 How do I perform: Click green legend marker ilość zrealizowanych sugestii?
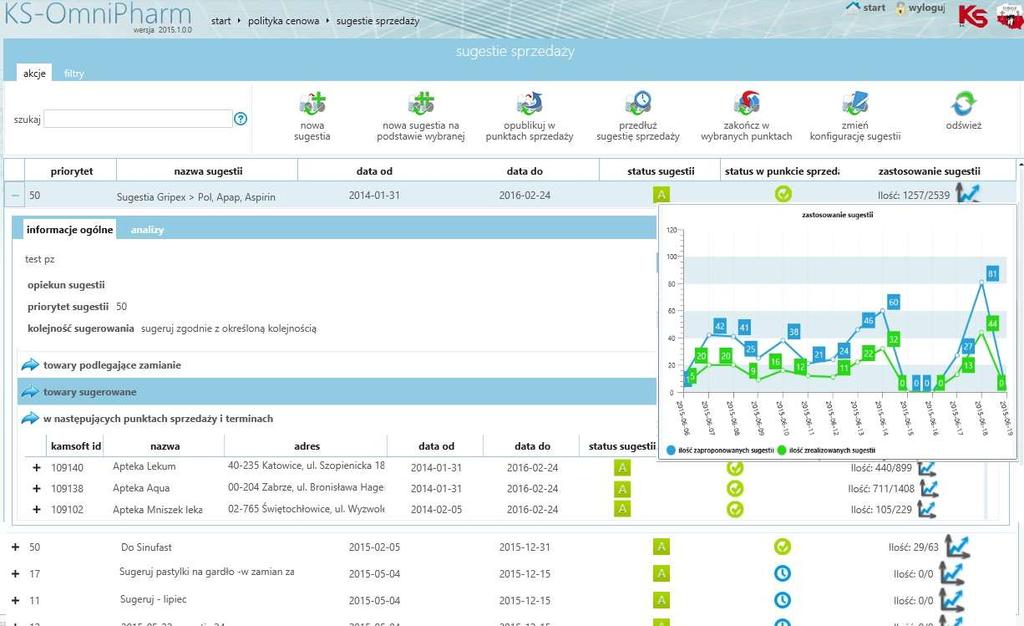click(x=782, y=450)
